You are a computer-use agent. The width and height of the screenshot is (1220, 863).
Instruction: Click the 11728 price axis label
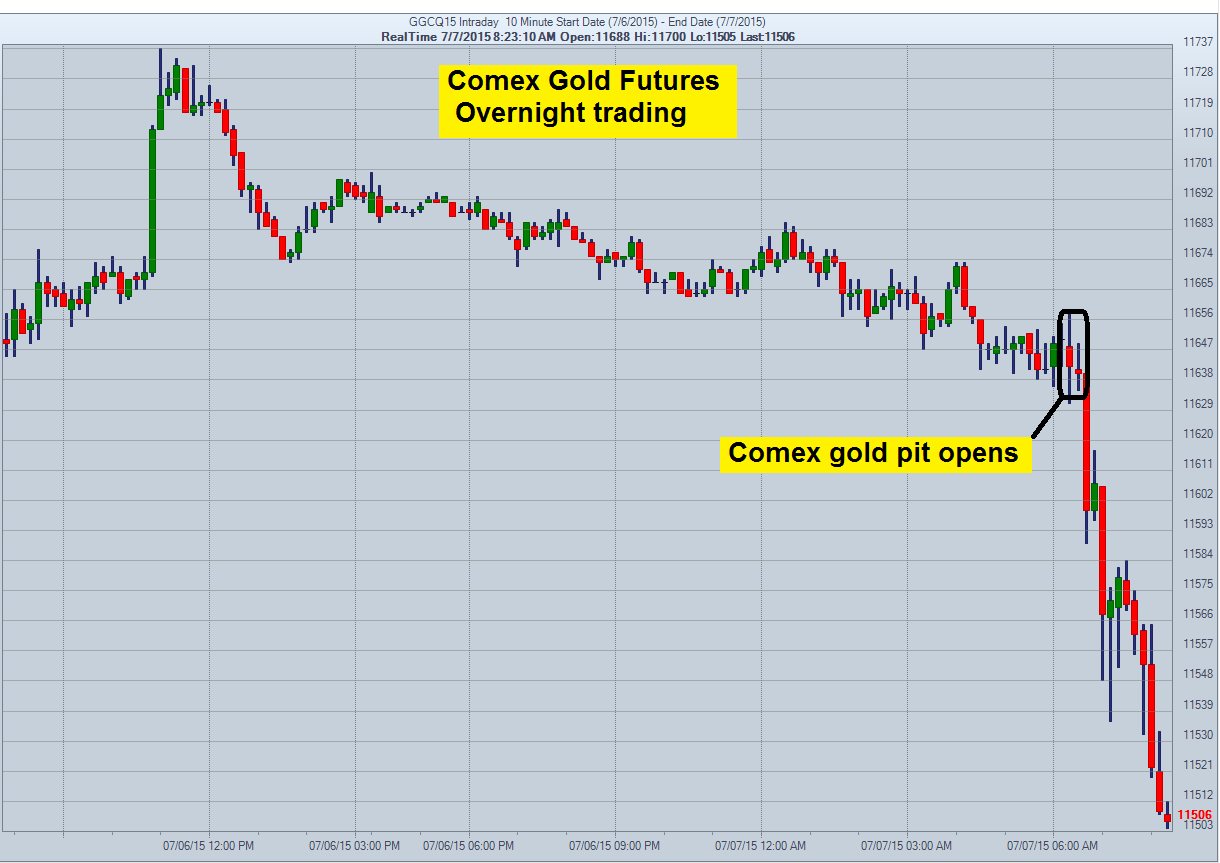[x=1198, y=72]
